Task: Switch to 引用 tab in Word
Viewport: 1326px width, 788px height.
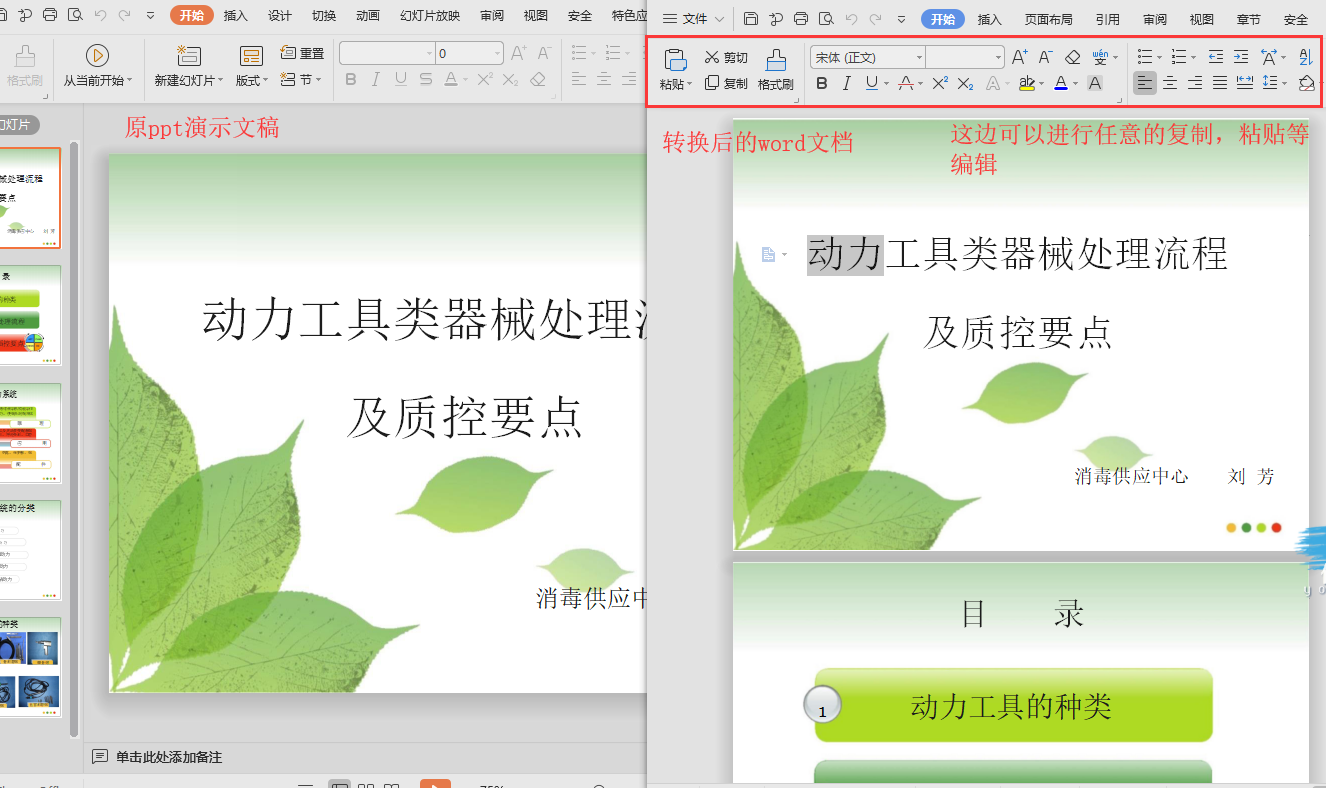Action: (x=1107, y=19)
